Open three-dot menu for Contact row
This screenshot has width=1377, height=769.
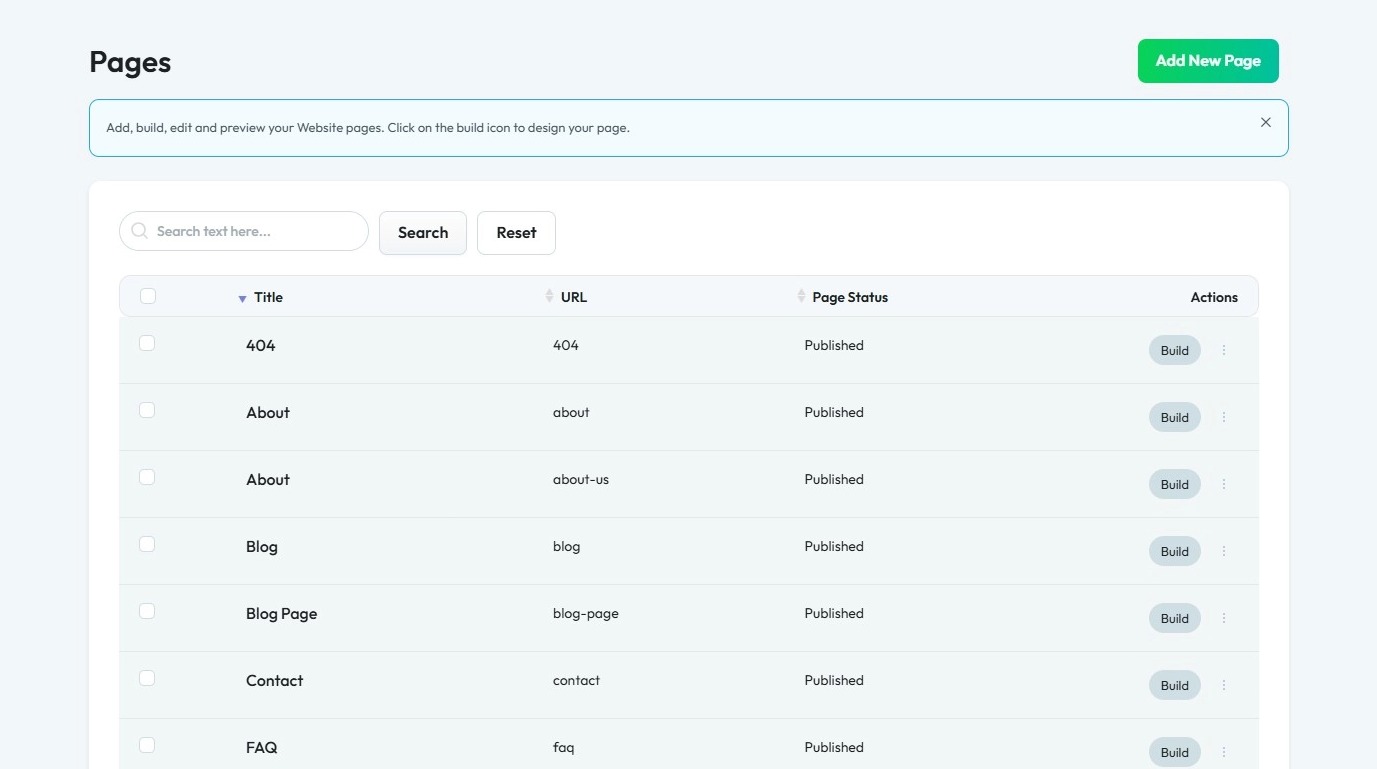pos(1224,685)
